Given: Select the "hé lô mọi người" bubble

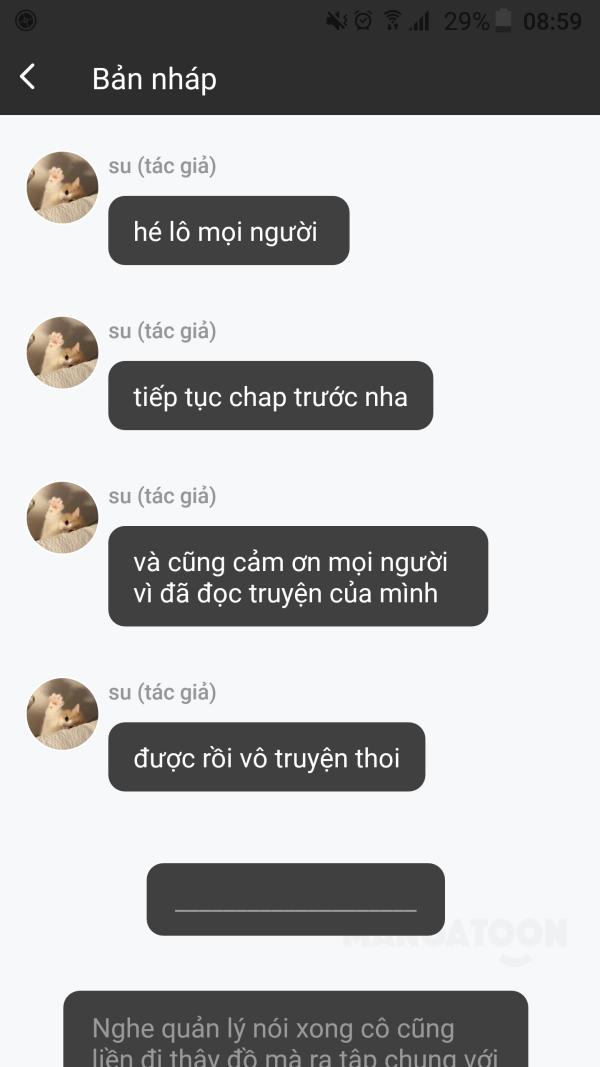Looking at the screenshot, I should coord(229,231).
